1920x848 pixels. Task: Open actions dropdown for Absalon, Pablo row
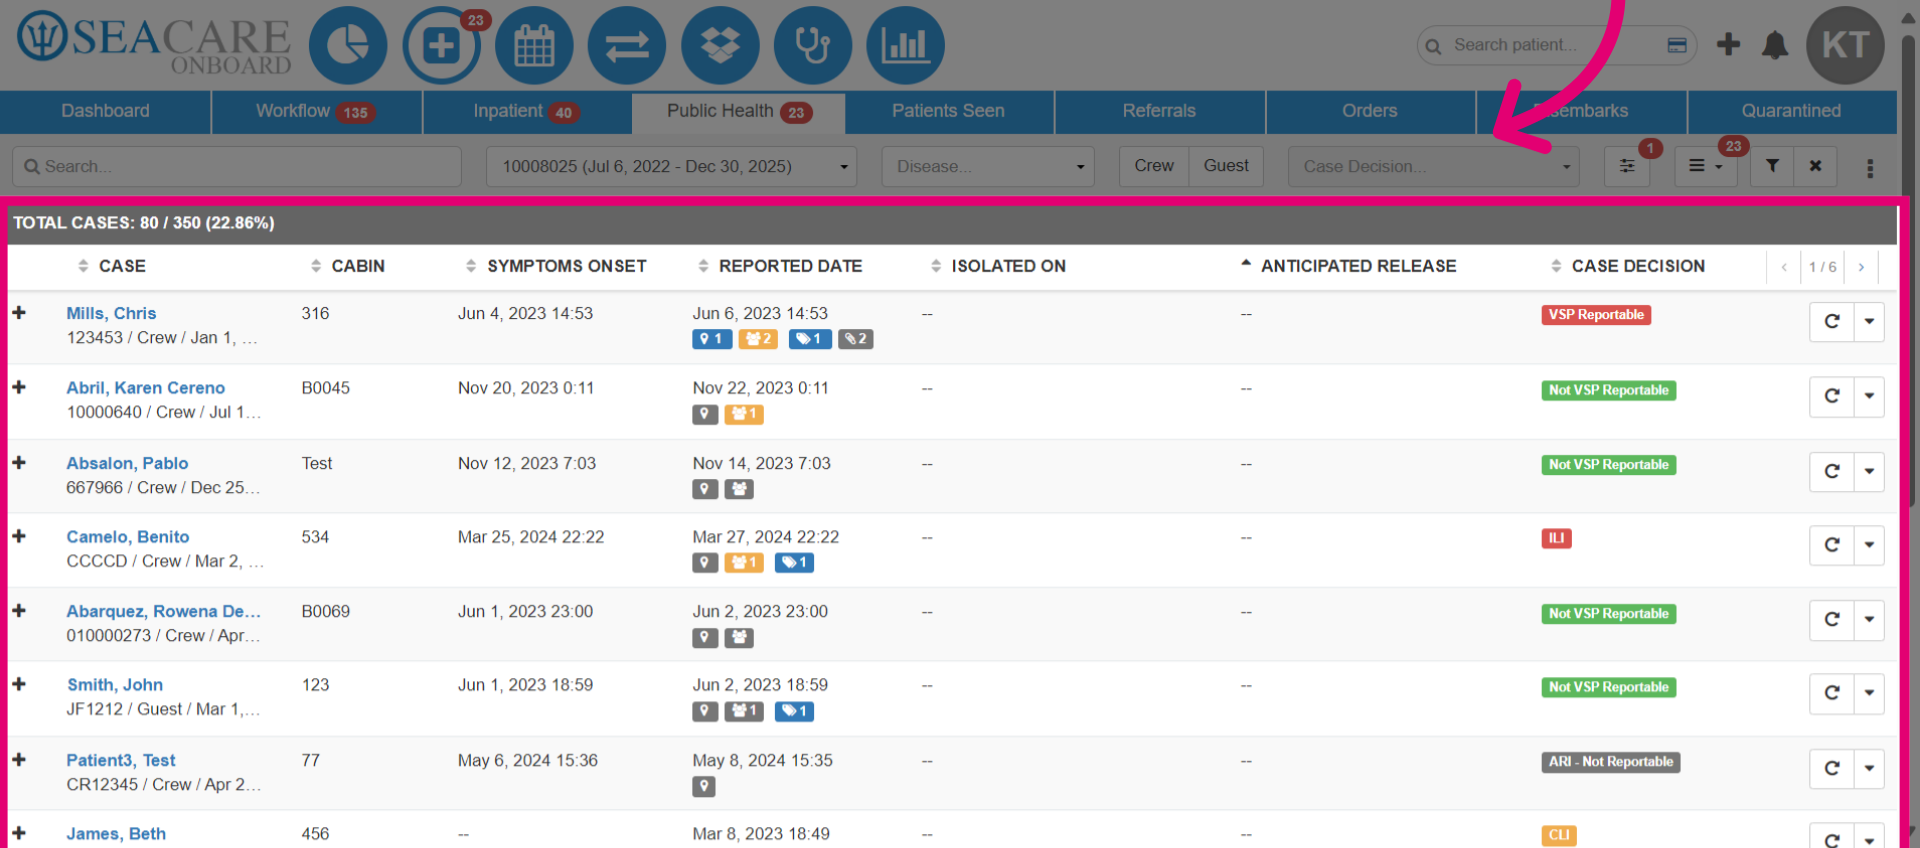pos(1869,471)
